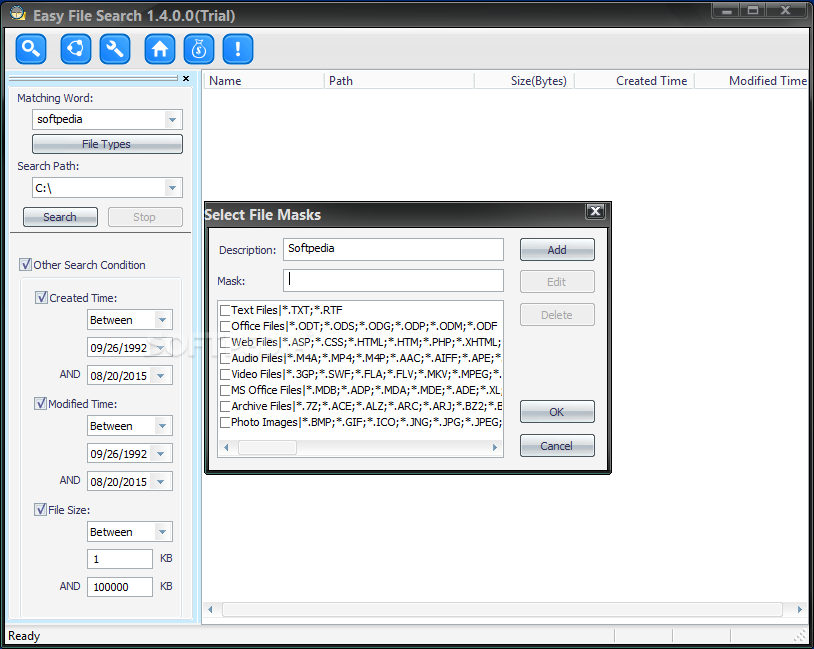Open the Search Path dropdown
Screen dimensions: 814x649
click(172, 188)
